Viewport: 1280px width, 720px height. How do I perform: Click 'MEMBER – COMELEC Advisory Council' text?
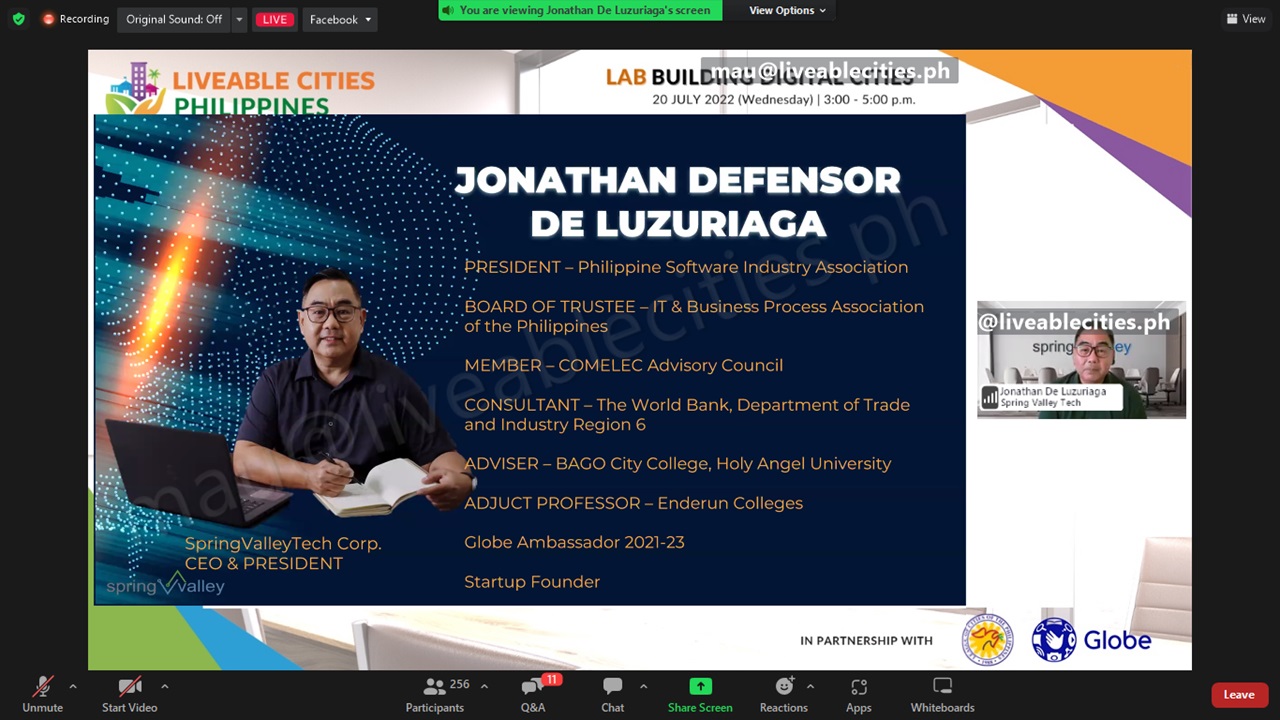pyautogui.click(x=623, y=365)
